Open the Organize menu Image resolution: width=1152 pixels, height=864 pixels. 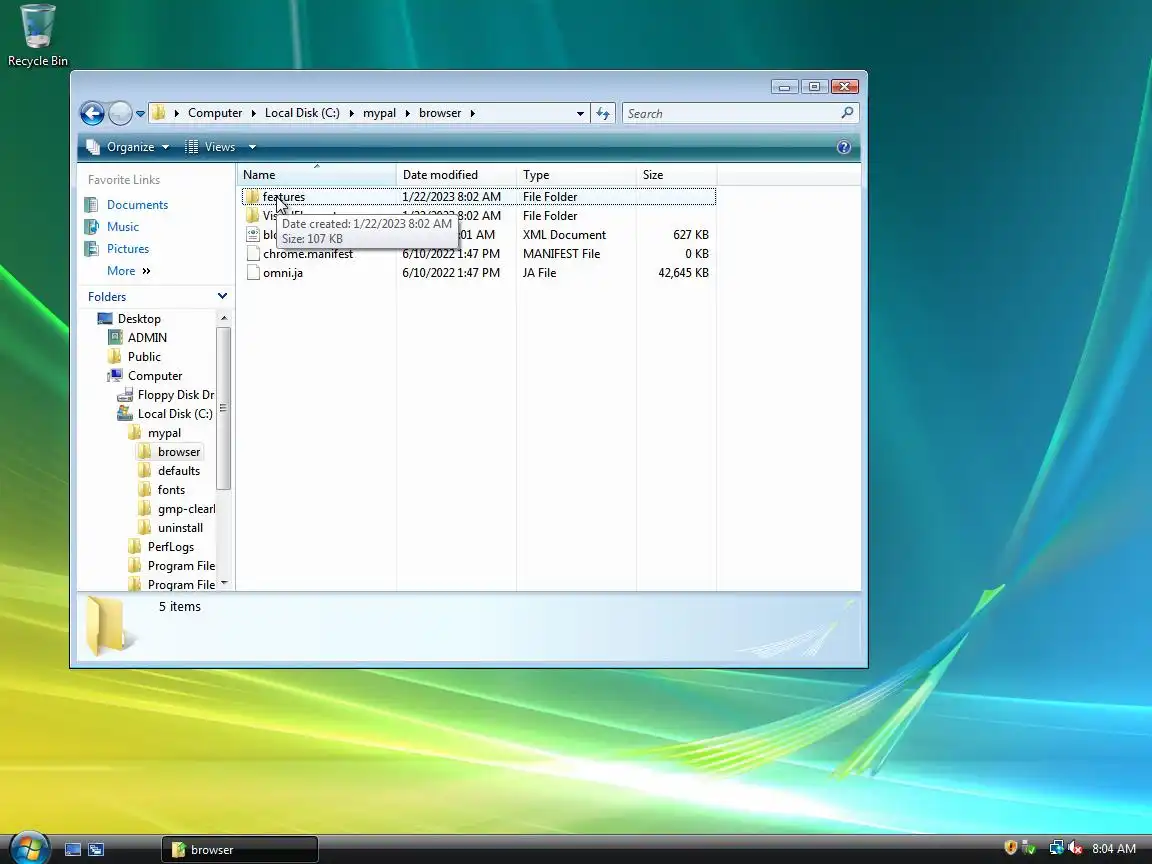128,147
